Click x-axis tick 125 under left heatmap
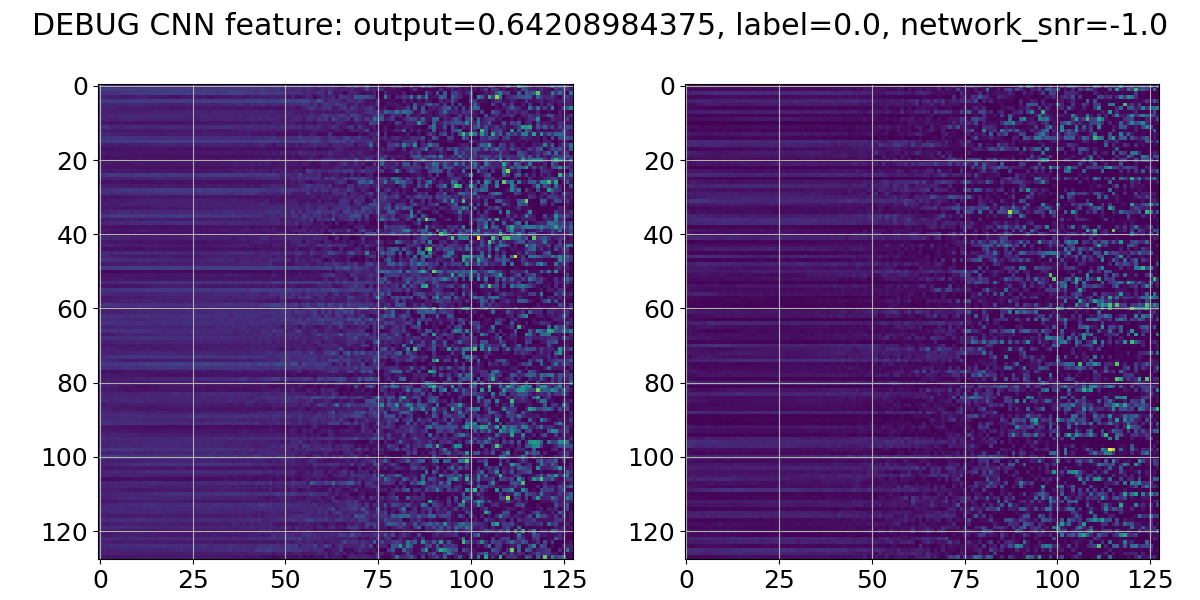 click(x=563, y=579)
